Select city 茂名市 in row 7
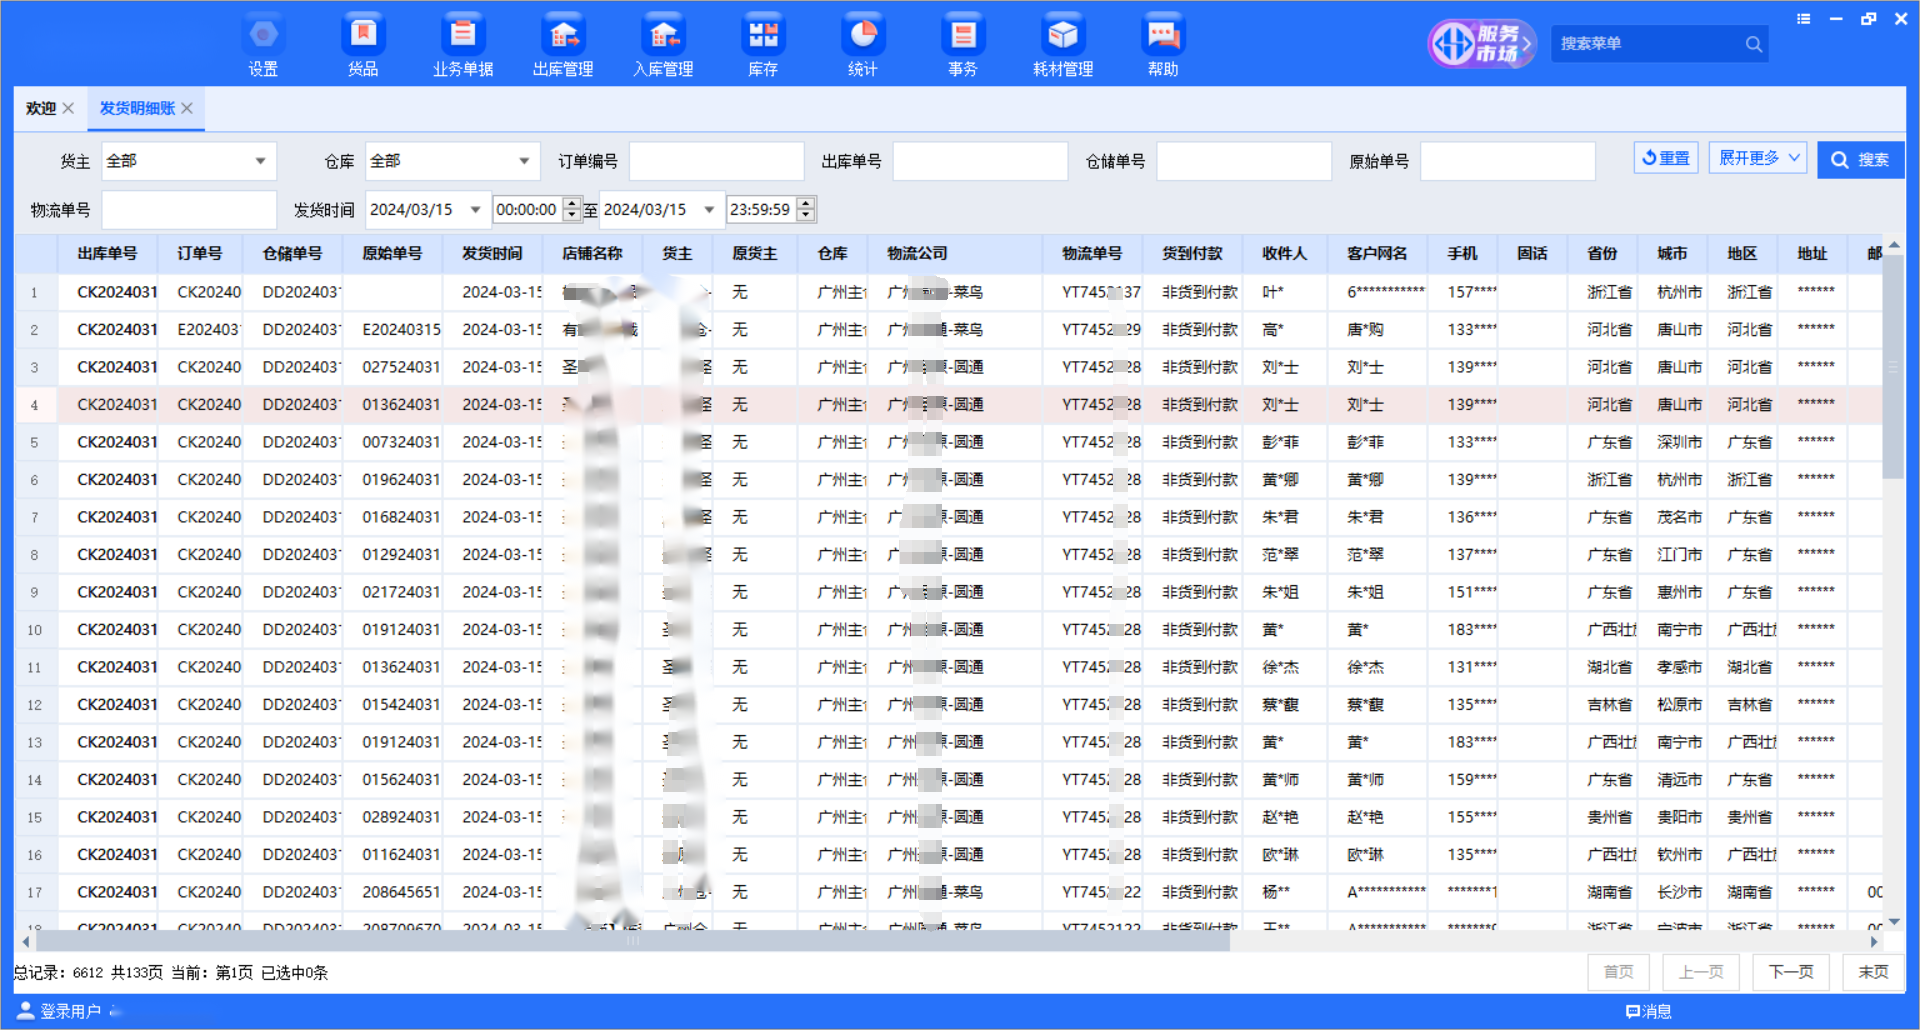 (x=1679, y=517)
